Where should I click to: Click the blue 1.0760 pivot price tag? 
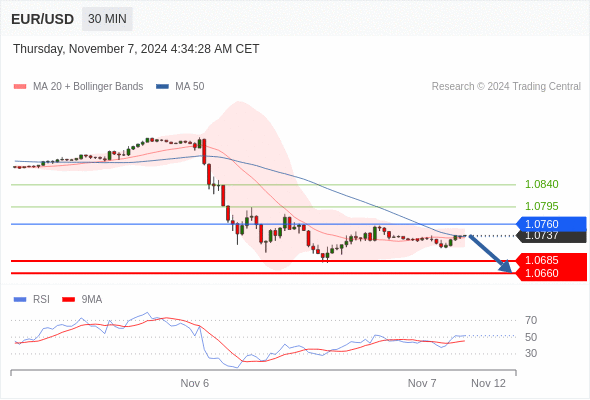click(551, 224)
